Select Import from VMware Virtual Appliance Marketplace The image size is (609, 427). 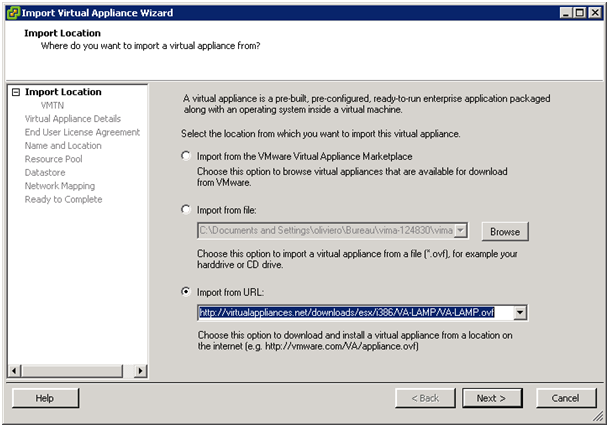pos(186,156)
